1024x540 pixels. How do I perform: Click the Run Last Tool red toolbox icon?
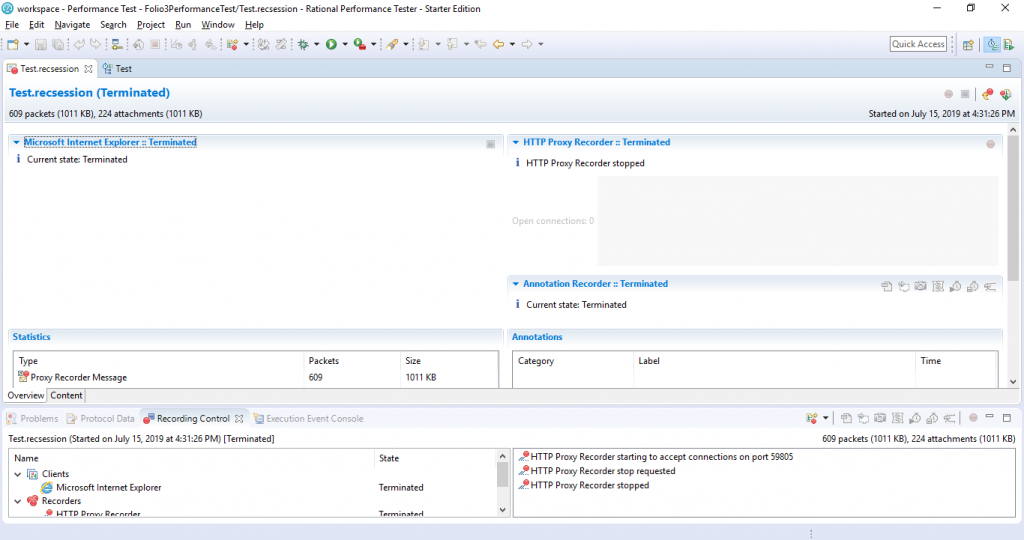pos(359,44)
